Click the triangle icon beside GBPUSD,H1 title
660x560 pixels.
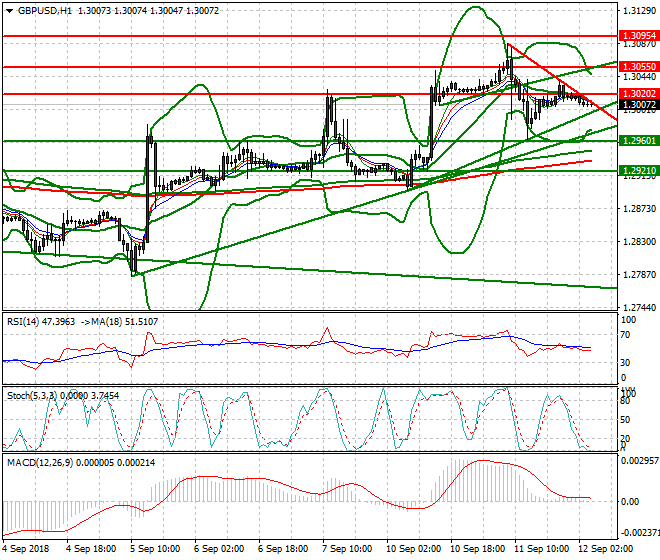pyautogui.click(x=8, y=10)
